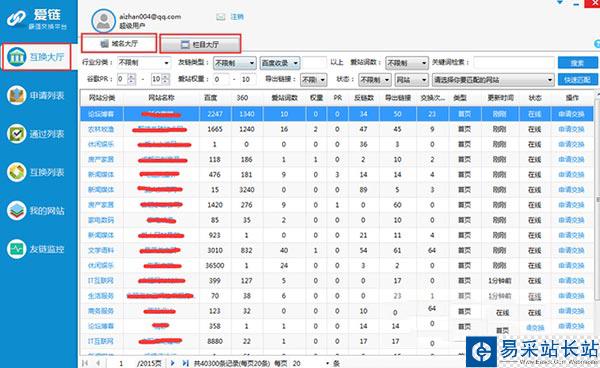This screenshot has height=368, width=600.
Task: Switch to the 栏目大厅 tab
Action: coord(200,44)
